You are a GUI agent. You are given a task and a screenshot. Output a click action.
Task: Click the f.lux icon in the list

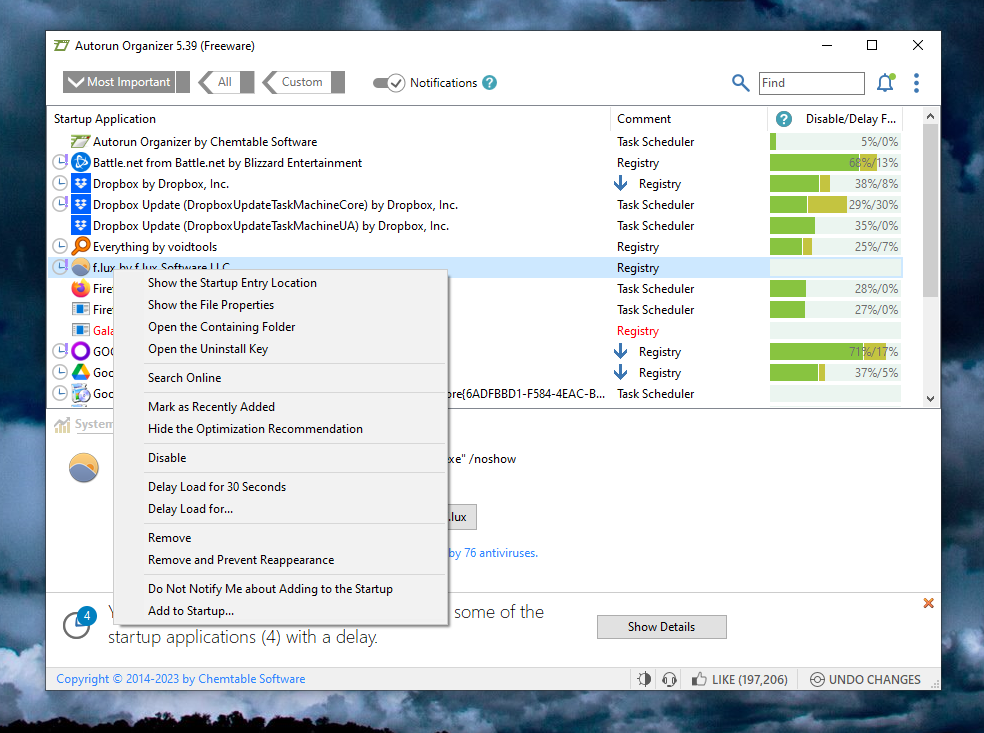80,268
